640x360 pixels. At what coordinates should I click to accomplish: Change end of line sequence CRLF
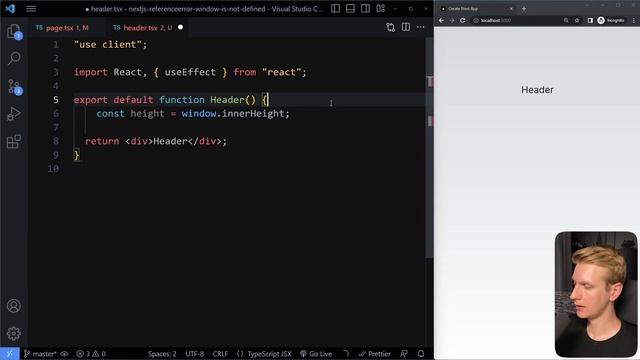coord(220,354)
